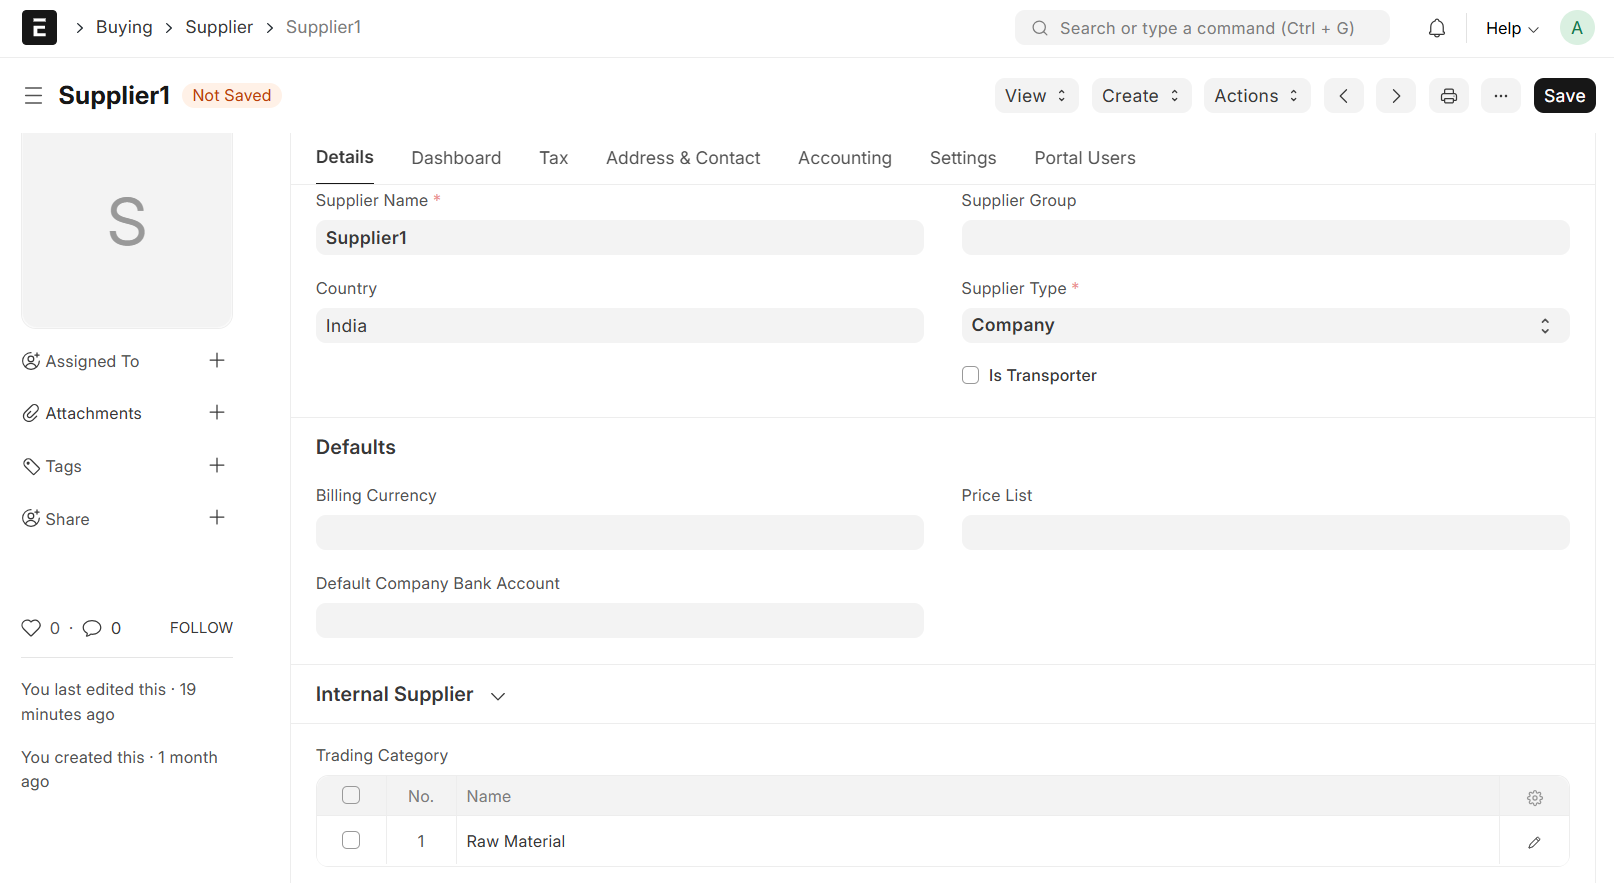Click FOLLOW to follow this document

pos(201,628)
